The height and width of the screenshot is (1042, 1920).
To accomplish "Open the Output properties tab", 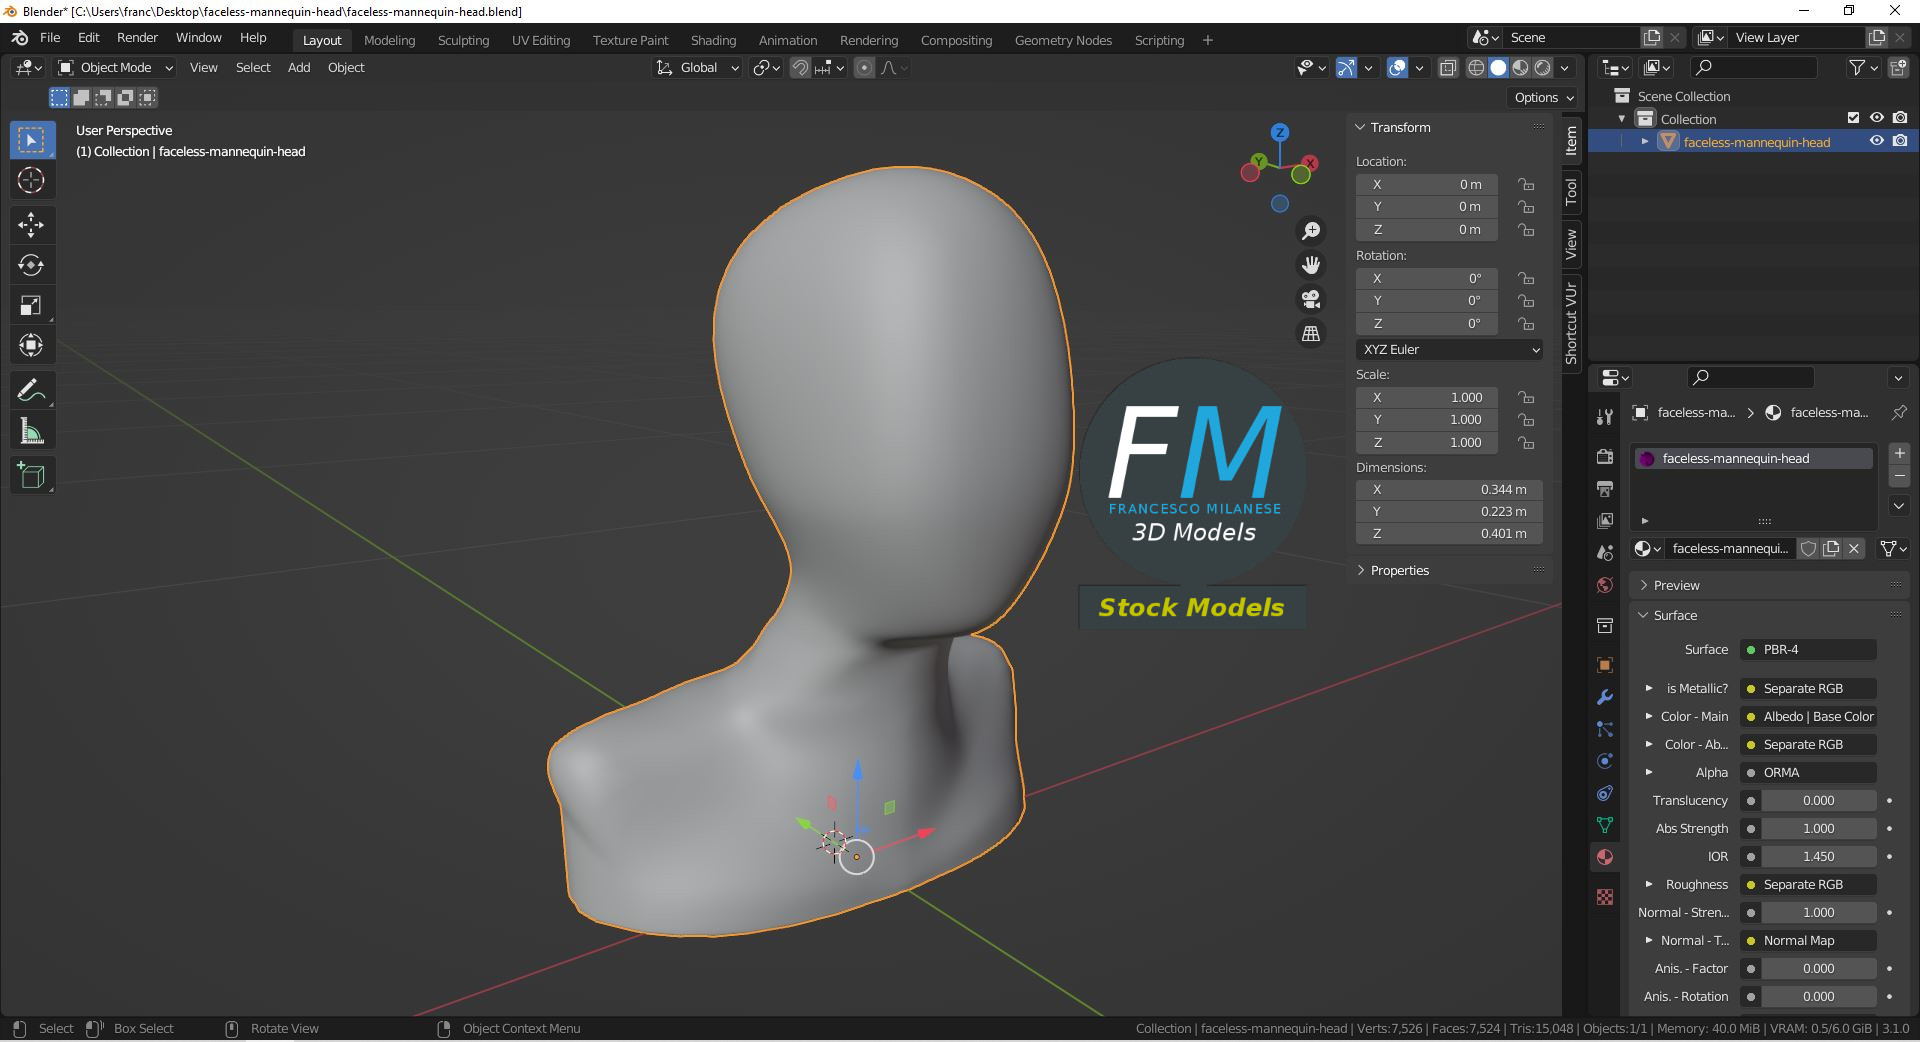I will pyautogui.click(x=1605, y=489).
